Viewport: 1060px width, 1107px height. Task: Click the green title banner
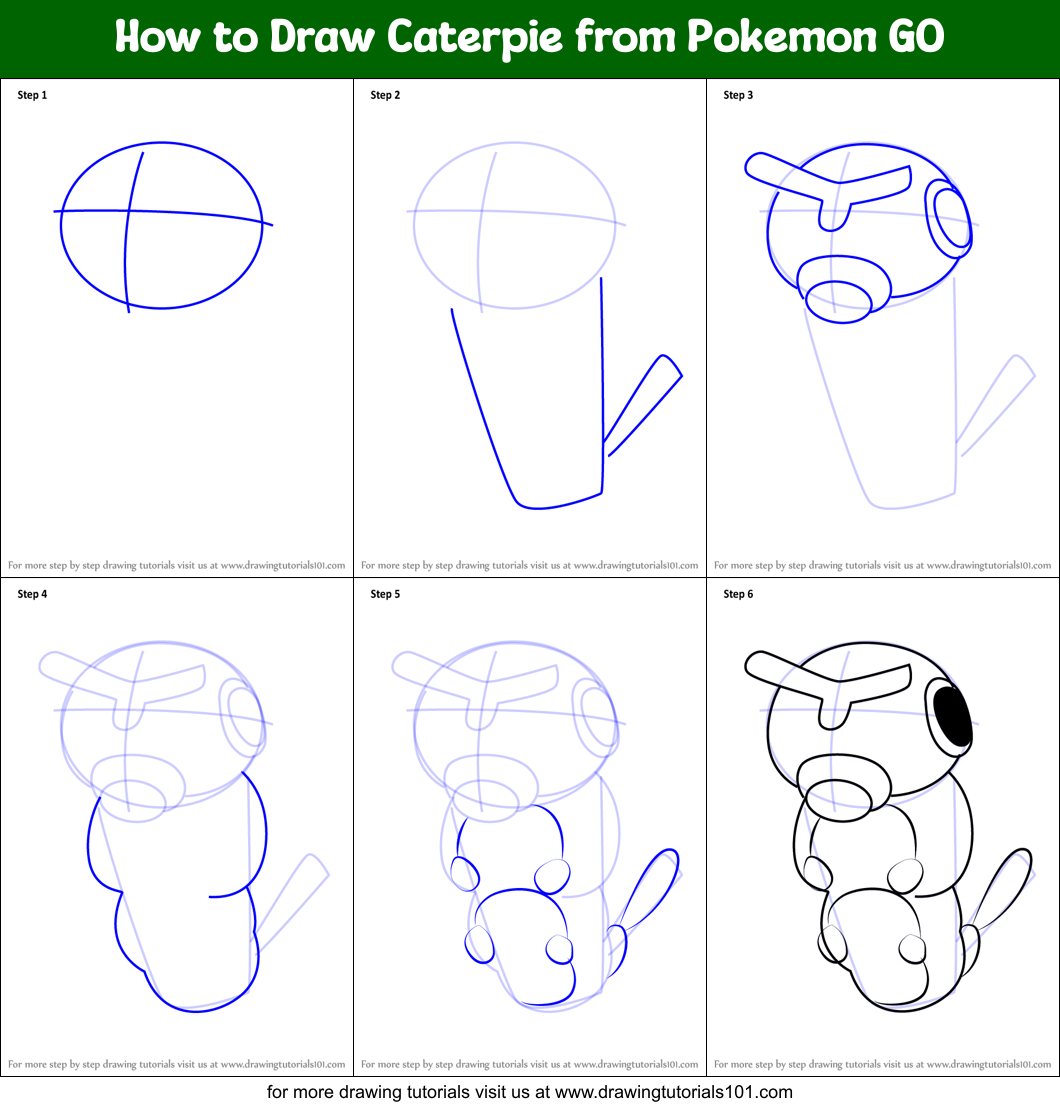(530, 38)
